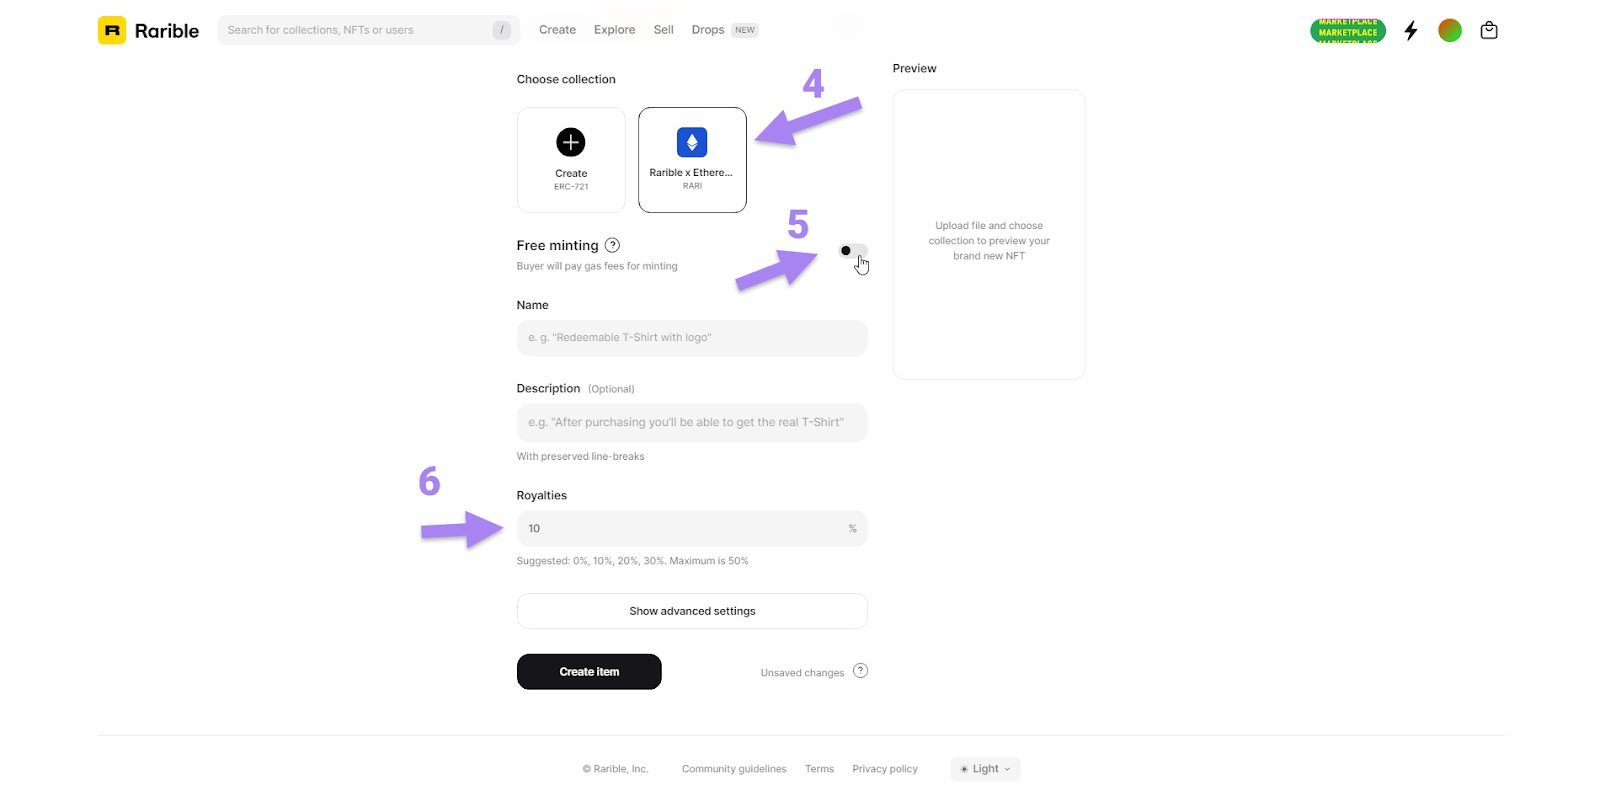Open the Privacy policy link
Screen dimensions: 1600x801
[884, 769]
